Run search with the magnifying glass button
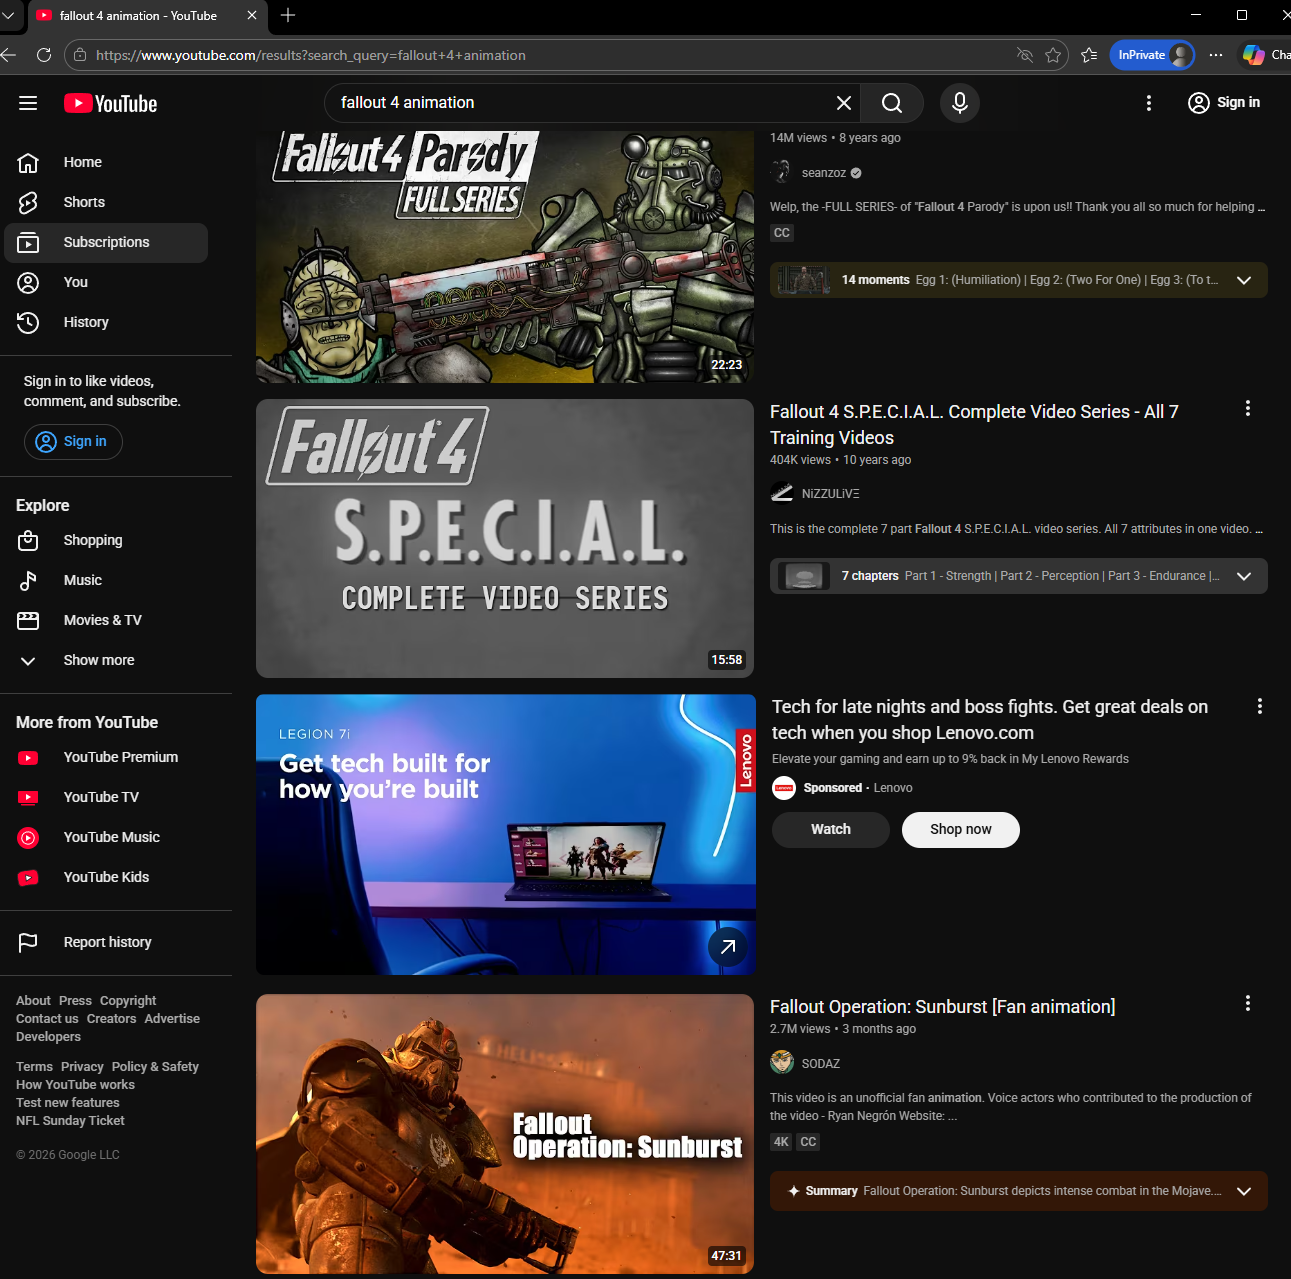The width and height of the screenshot is (1291, 1279). pos(892,103)
